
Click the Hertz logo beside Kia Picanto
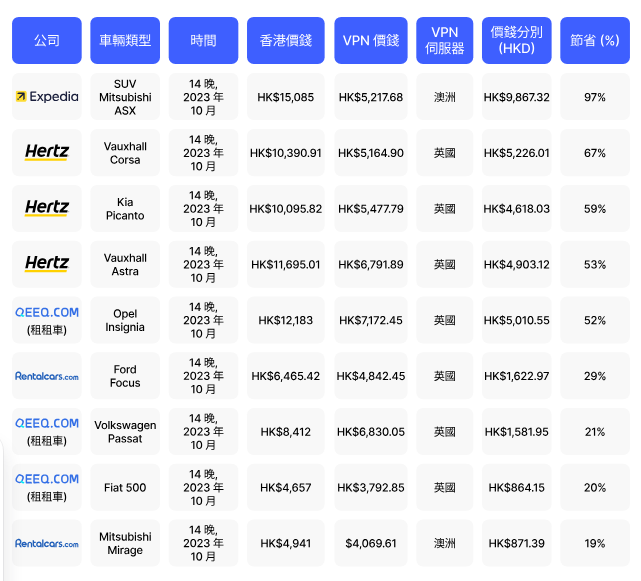[47, 208]
